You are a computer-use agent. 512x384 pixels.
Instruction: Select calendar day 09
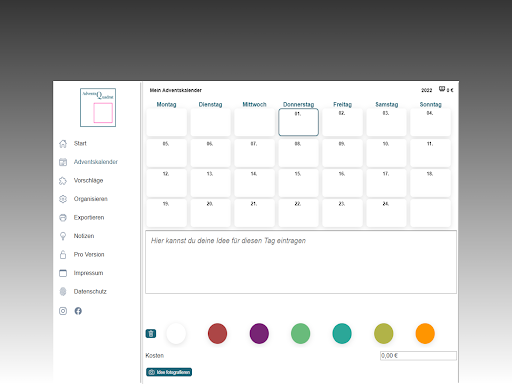click(x=342, y=153)
